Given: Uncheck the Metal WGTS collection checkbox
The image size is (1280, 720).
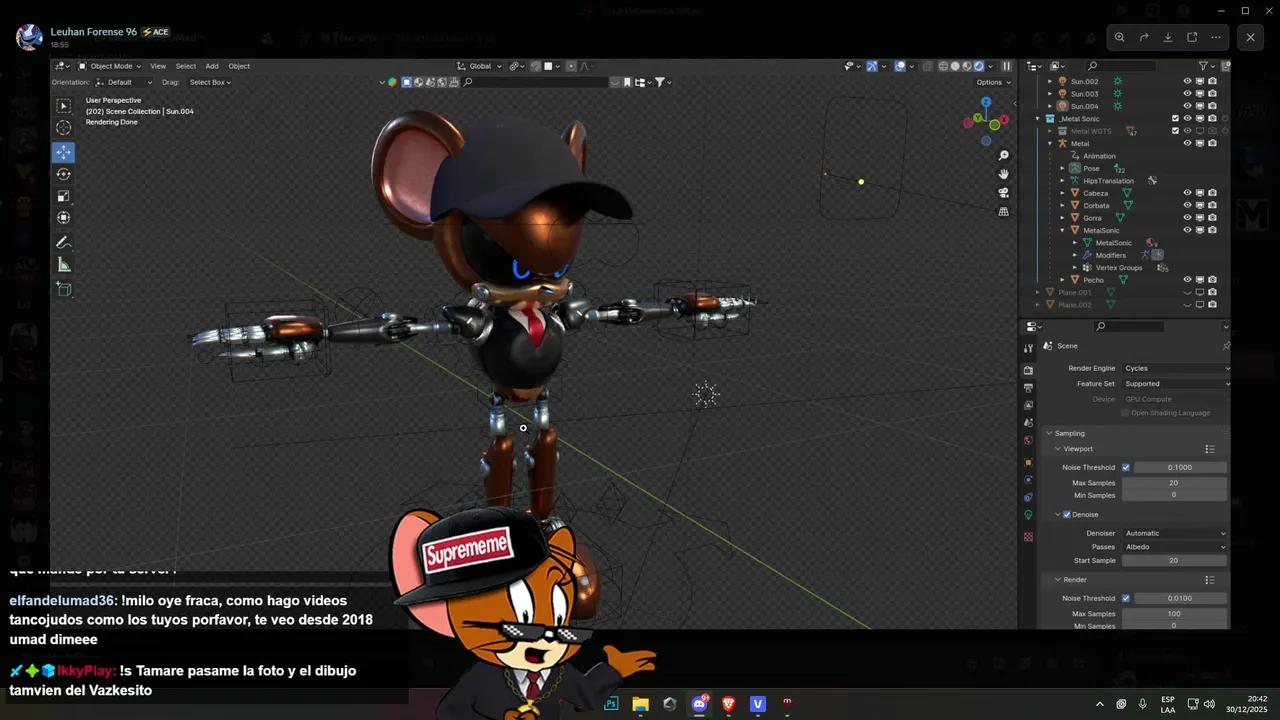Looking at the screenshot, I should [1175, 131].
